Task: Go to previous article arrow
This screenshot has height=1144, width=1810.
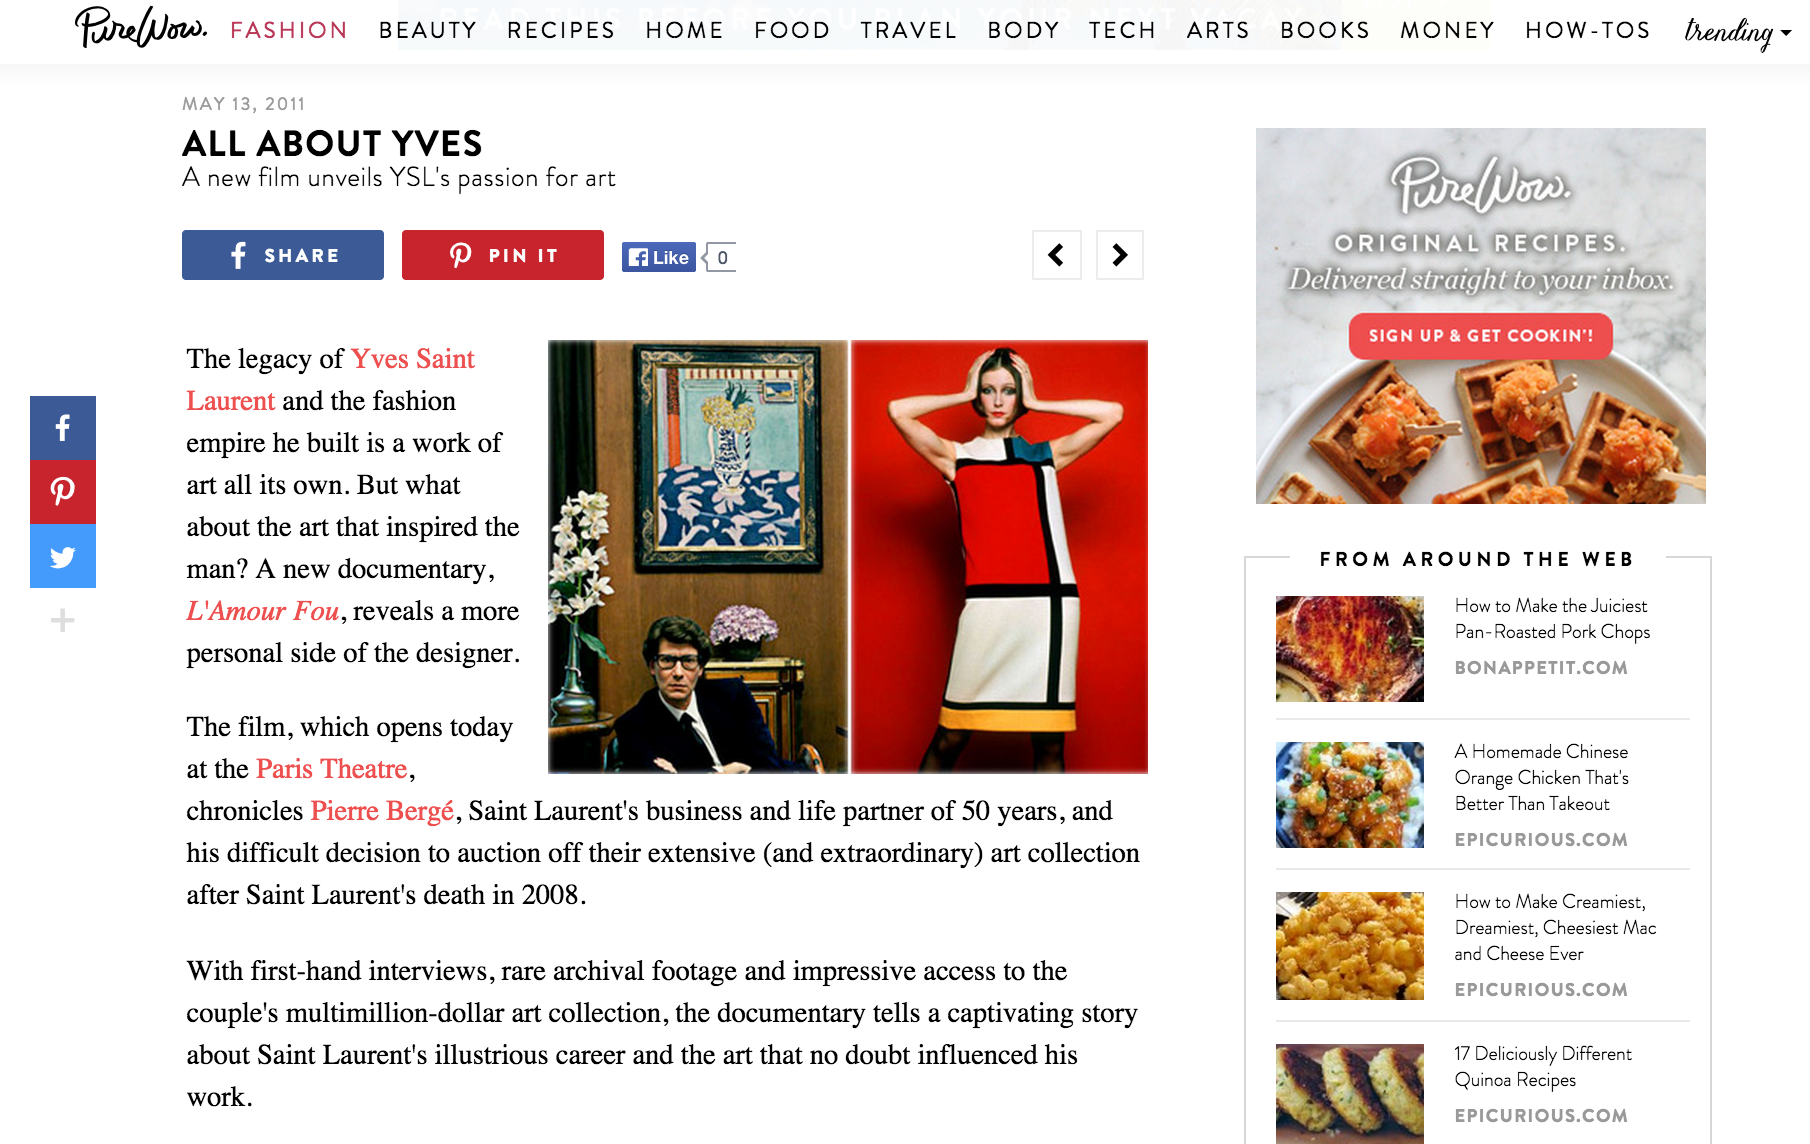Action: [1057, 255]
